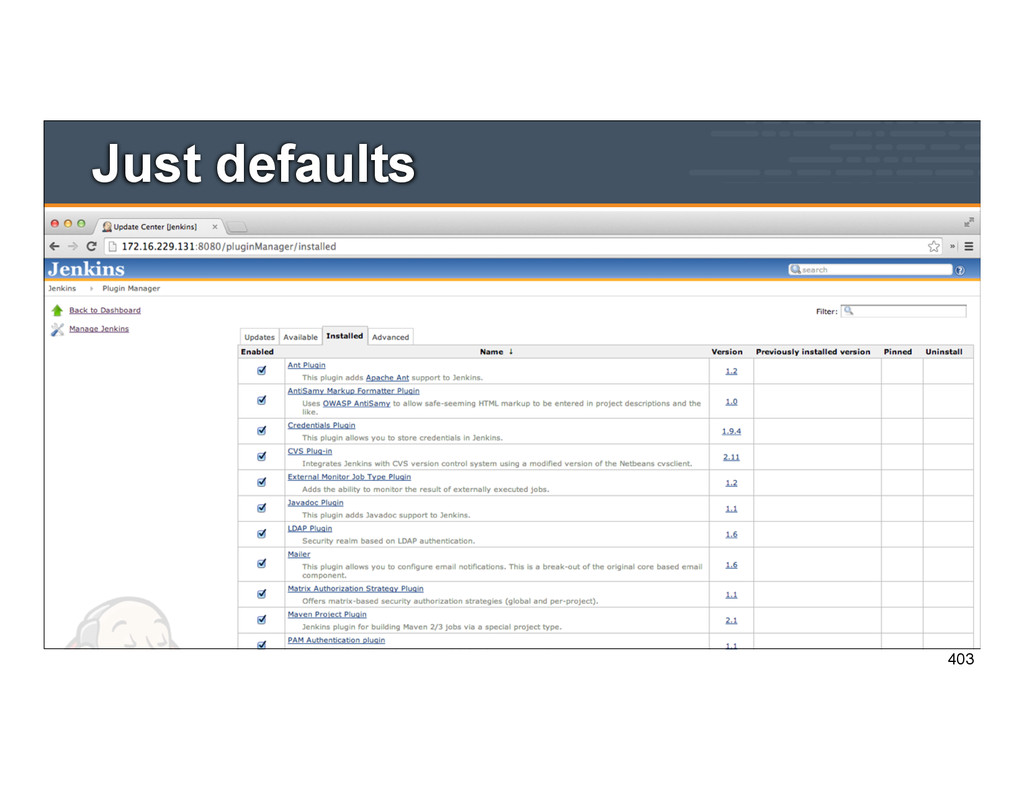This screenshot has width=1024, height=791.
Task: Open the LDAP Plugin link
Action: tap(310, 528)
